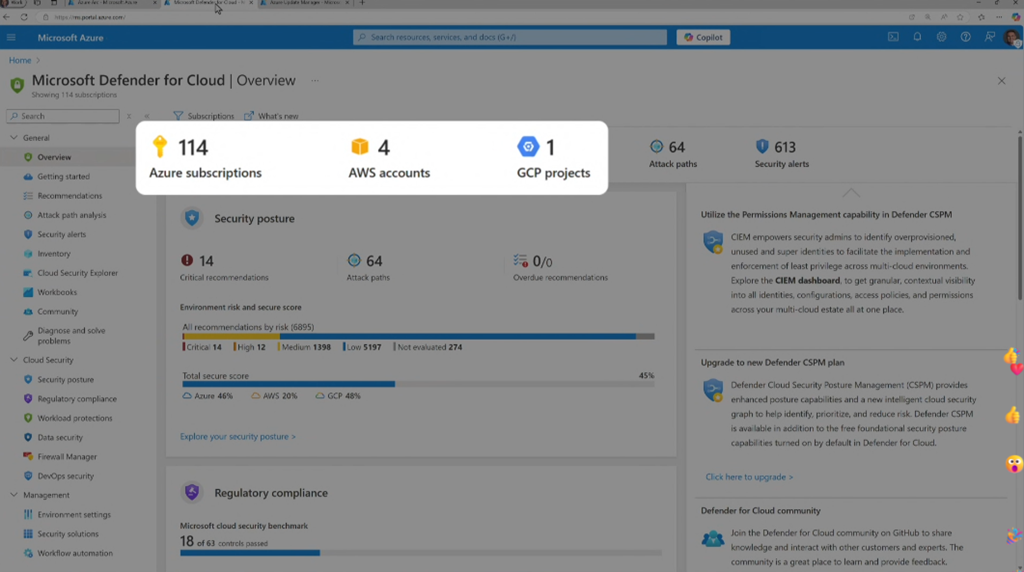Click the sidebar Security posture shield icon
Screen dimensions: 1024x572
click(27, 379)
